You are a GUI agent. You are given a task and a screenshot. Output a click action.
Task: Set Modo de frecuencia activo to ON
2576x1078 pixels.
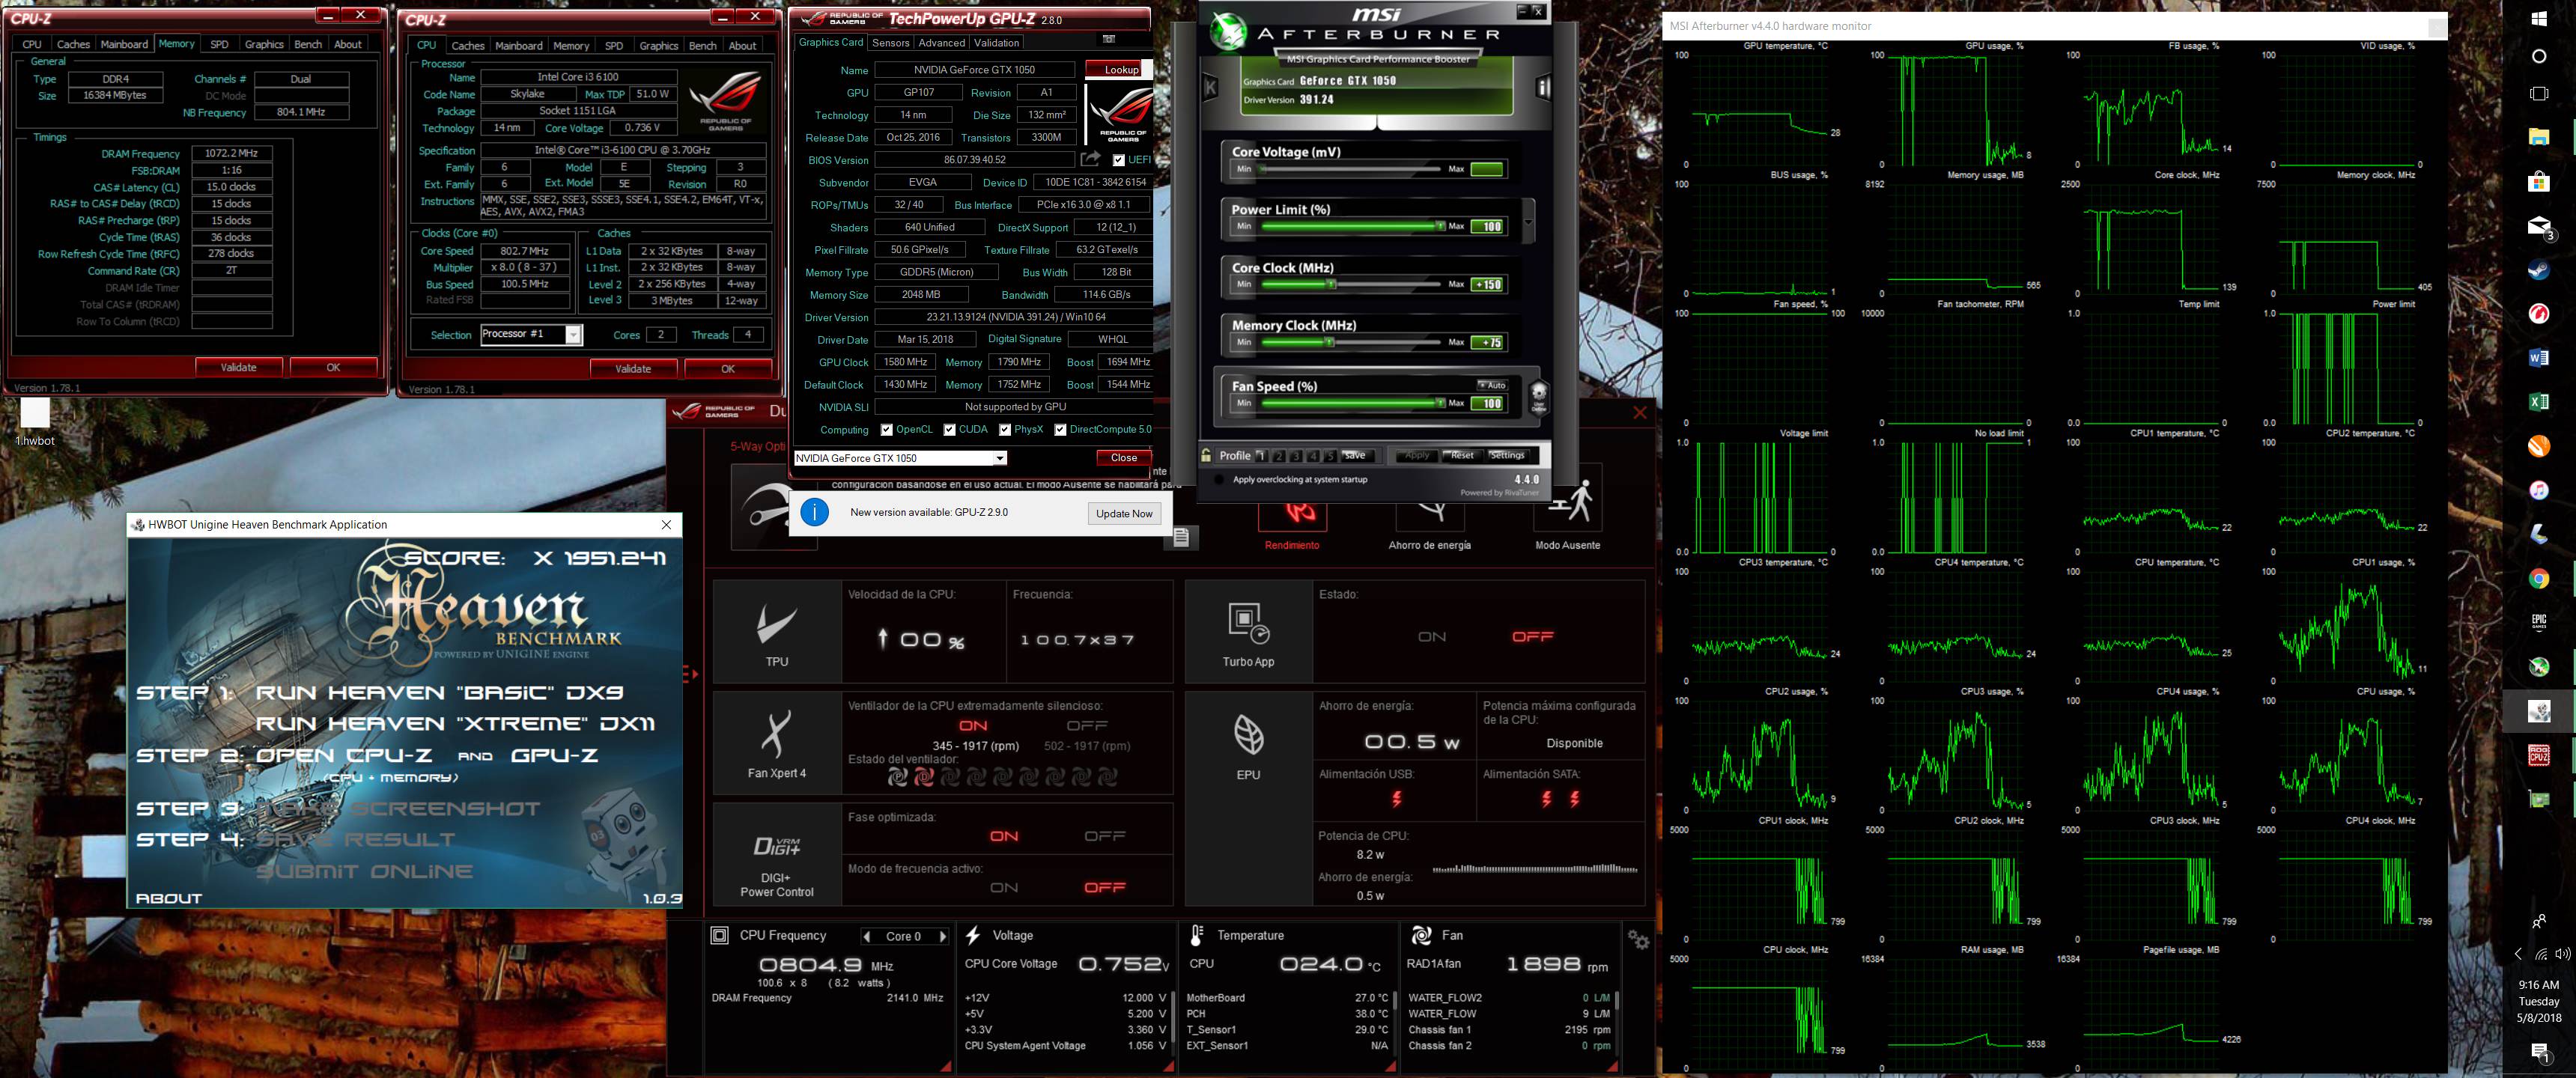(1004, 887)
